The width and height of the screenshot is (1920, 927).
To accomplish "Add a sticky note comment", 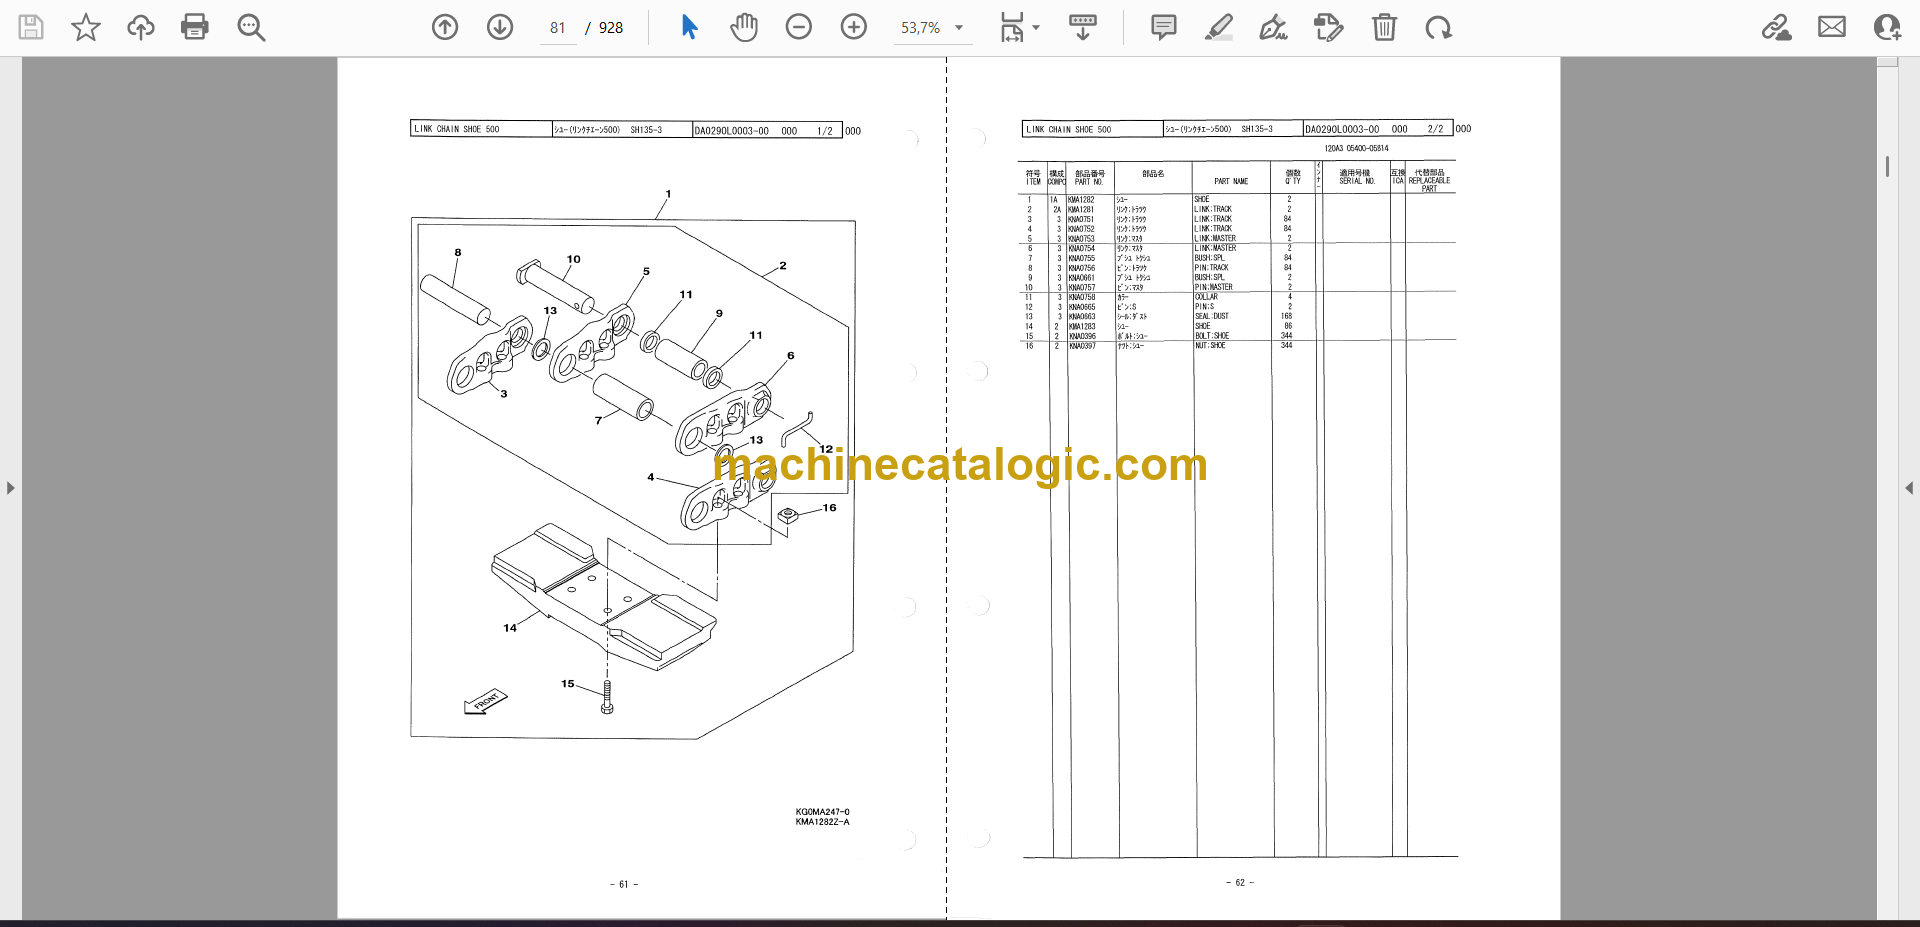I will pos(1164,27).
